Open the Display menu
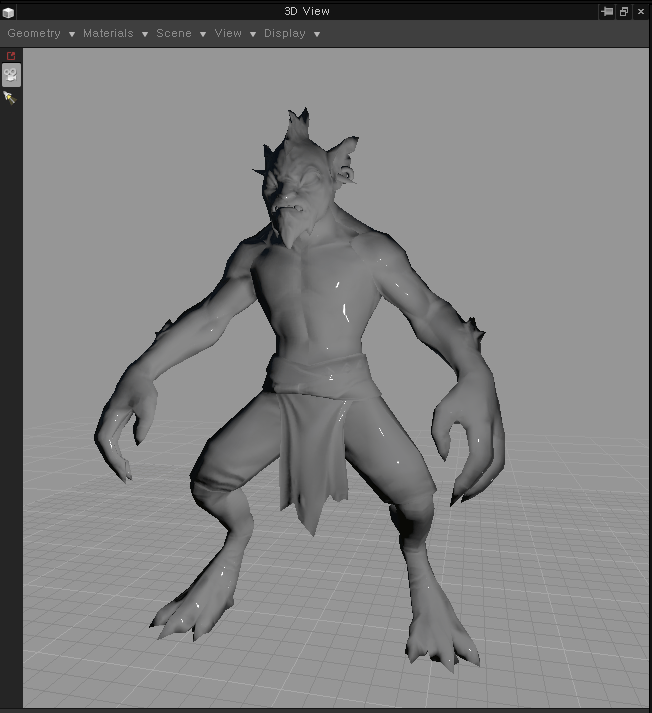The image size is (652, 713). [285, 33]
